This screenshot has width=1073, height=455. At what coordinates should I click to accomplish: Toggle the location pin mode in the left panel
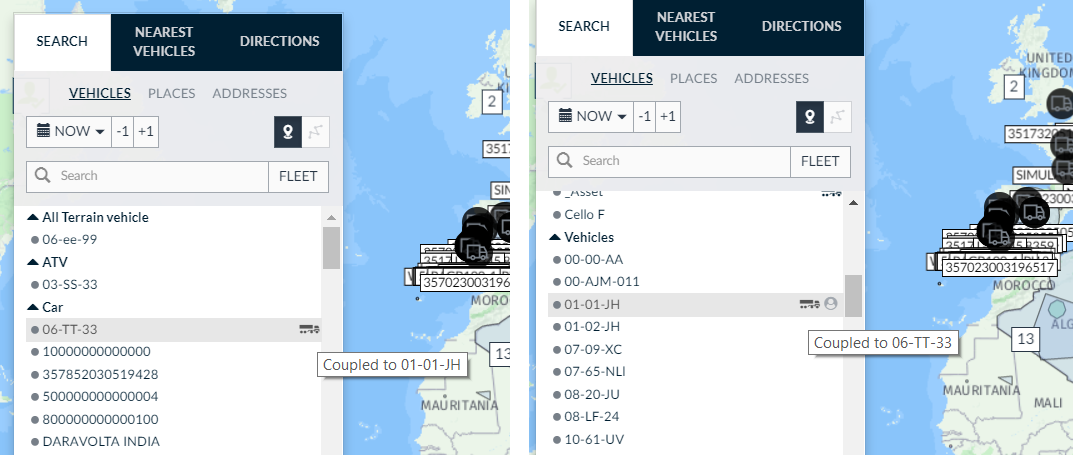(x=287, y=131)
